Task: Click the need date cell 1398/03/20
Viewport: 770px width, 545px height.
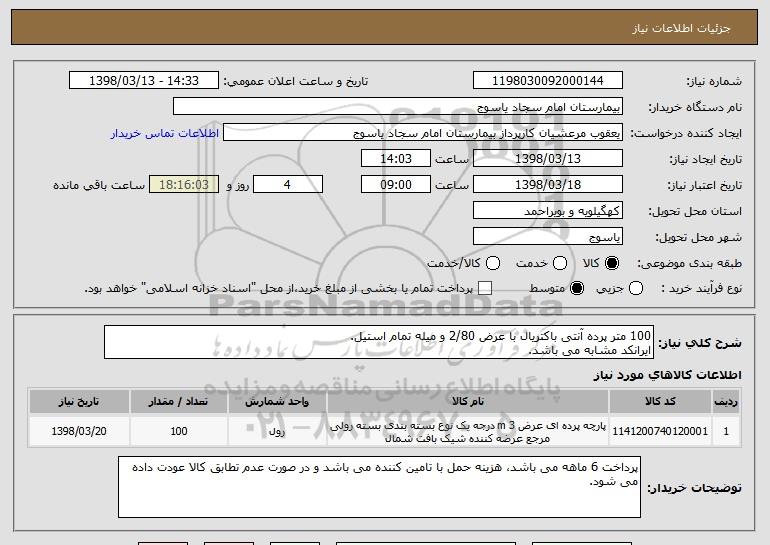Action: [79, 431]
